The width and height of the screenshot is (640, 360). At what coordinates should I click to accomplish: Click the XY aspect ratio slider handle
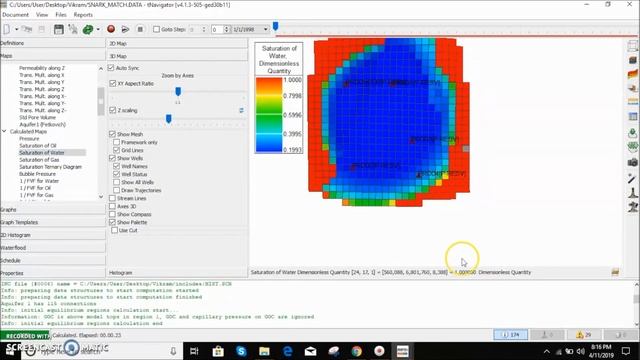point(178,91)
